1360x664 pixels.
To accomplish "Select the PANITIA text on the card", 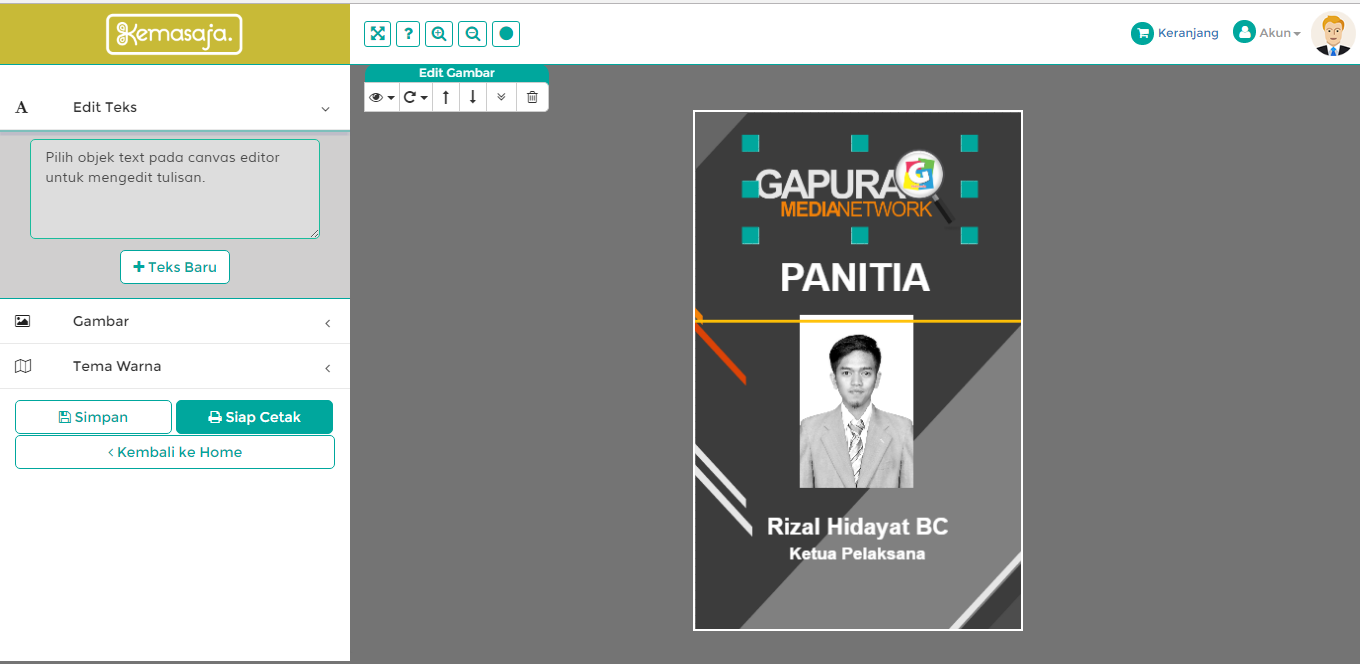I will [x=855, y=277].
